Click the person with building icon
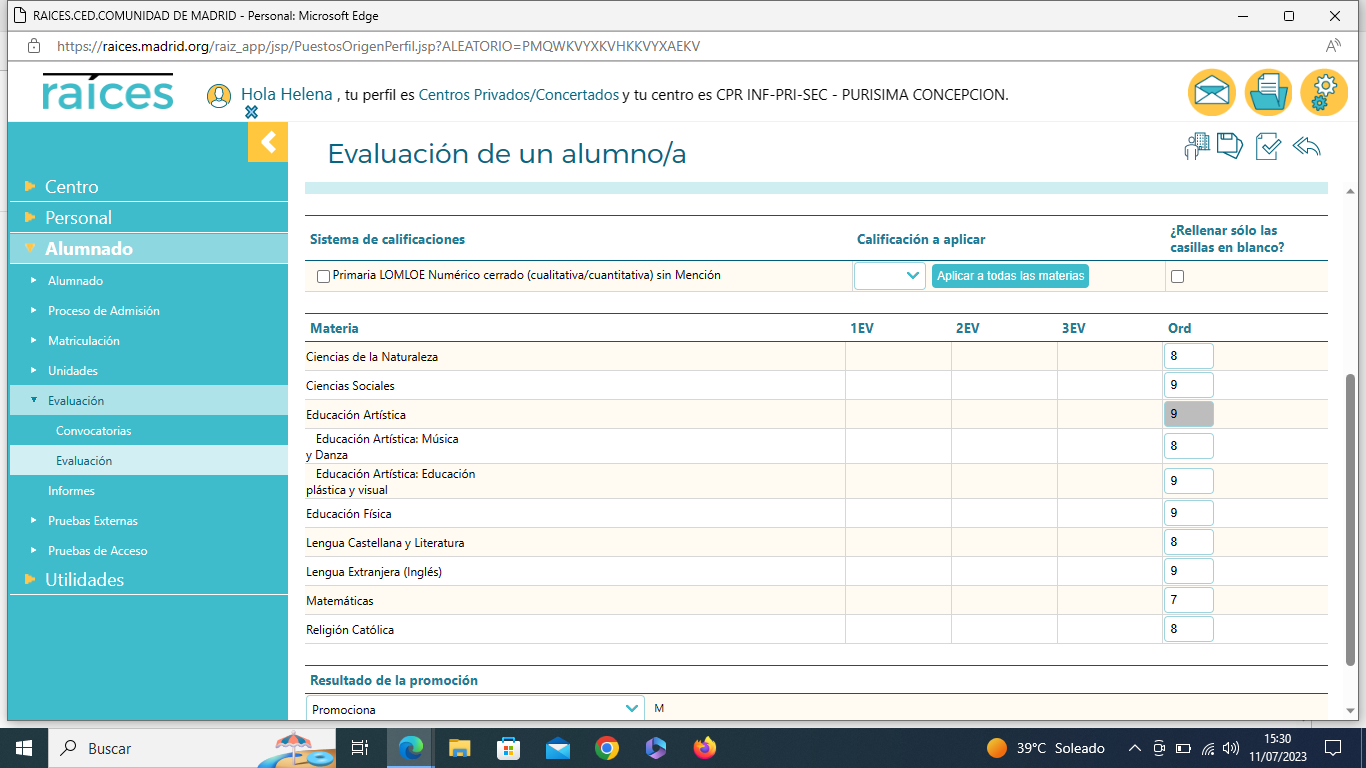Image resolution: width=1366 pixels, height=768 pixels. click(x=1196, y=147)
